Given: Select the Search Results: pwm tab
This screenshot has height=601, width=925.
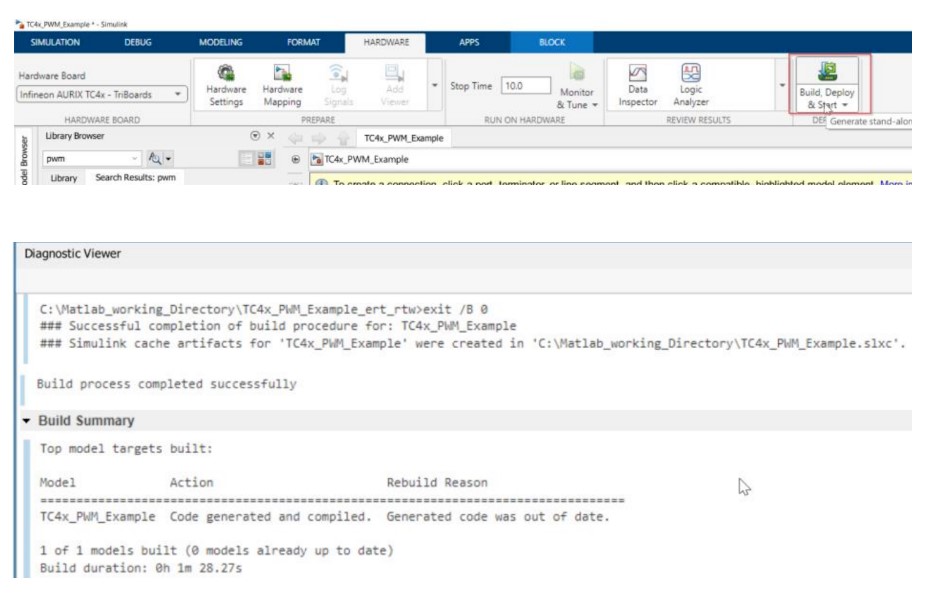Looking at the screenshot, I should pyautogui.click(x=135, y=178).
